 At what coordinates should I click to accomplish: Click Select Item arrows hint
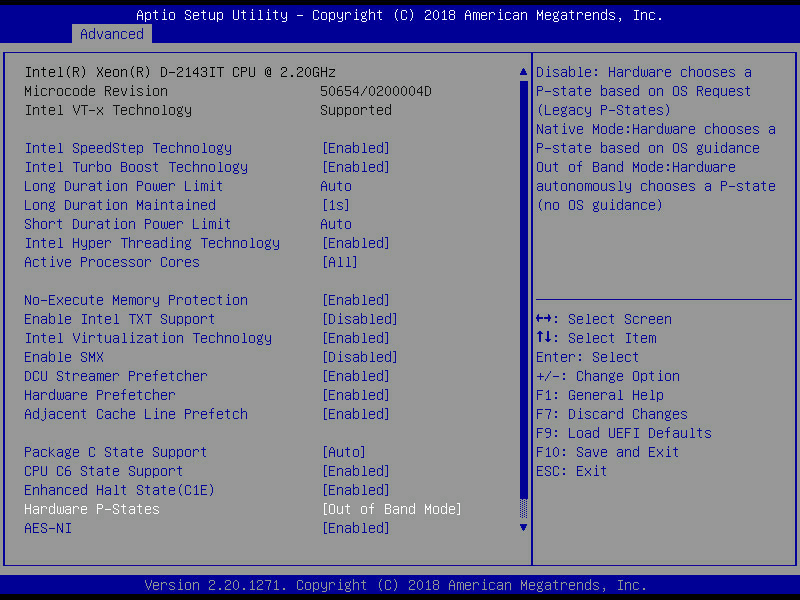596,338
